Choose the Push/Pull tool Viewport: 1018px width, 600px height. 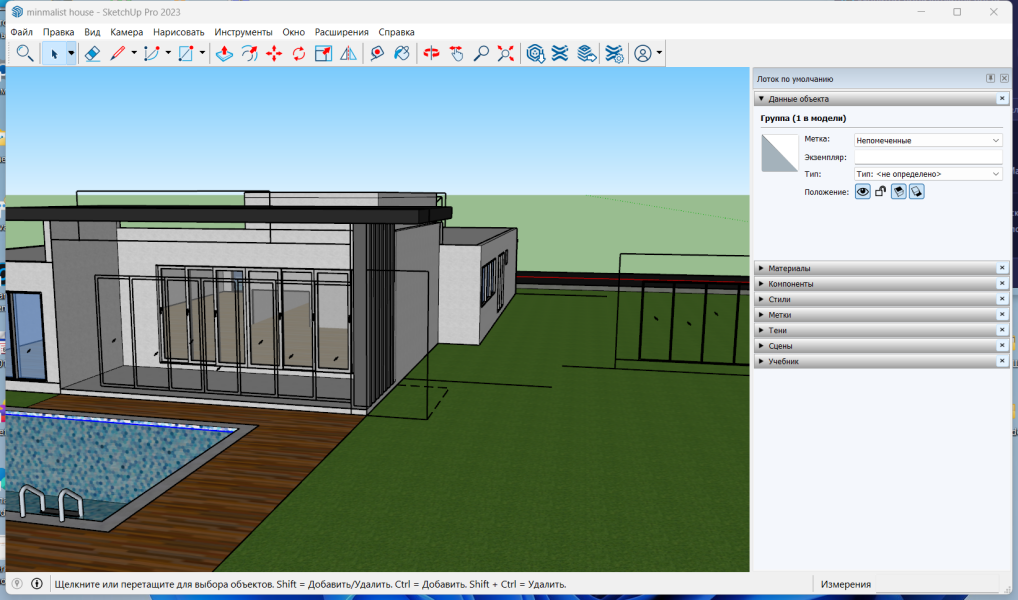(224, 53)
